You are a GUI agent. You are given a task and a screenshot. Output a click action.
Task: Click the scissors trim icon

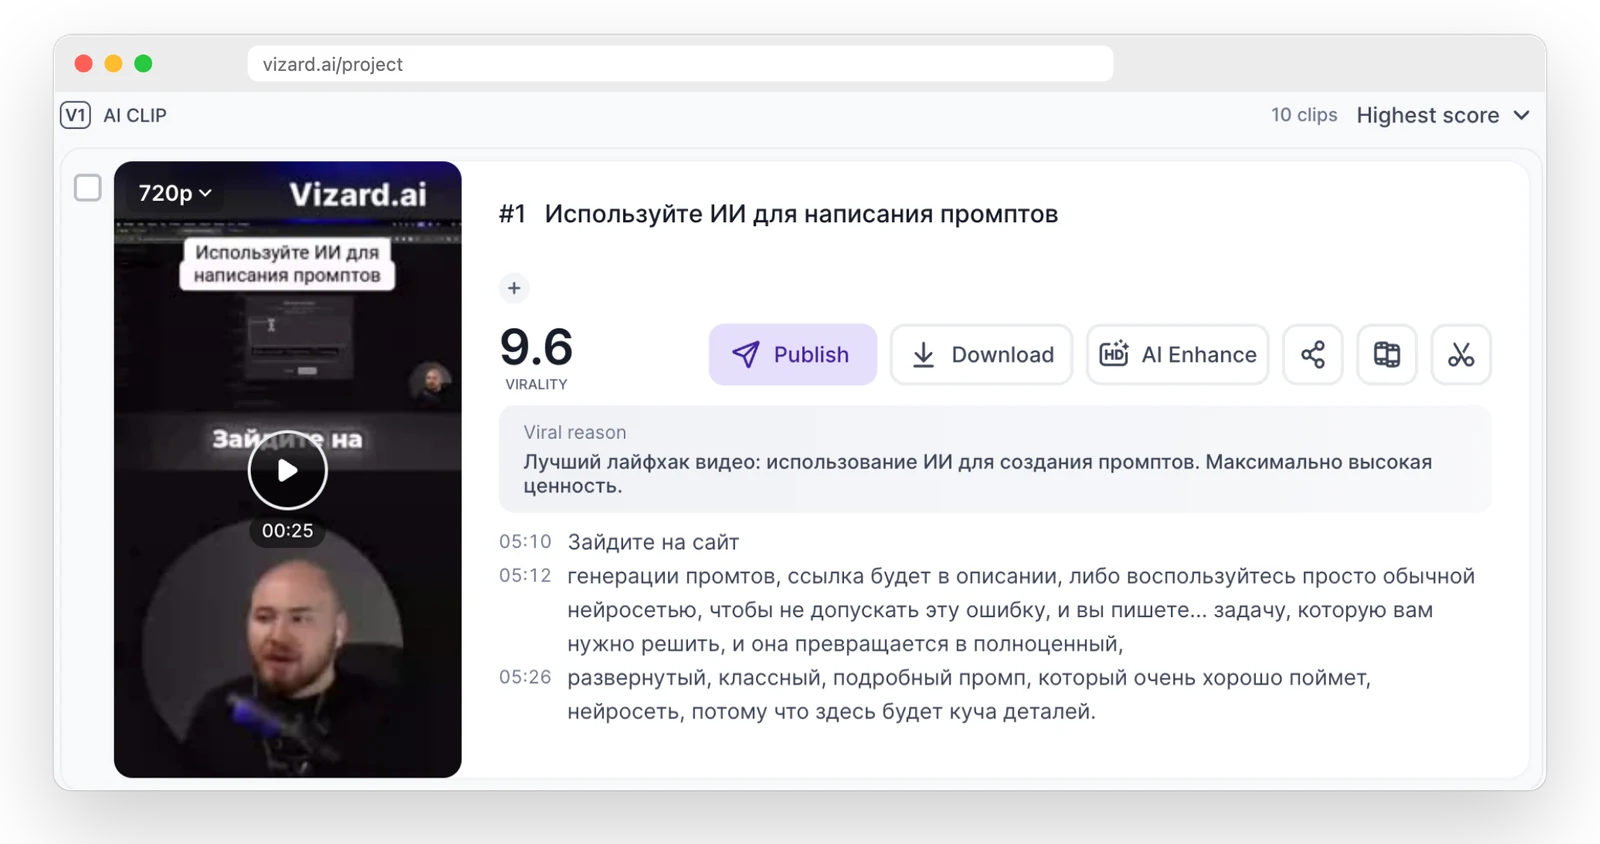click(x=1460, y=354)
